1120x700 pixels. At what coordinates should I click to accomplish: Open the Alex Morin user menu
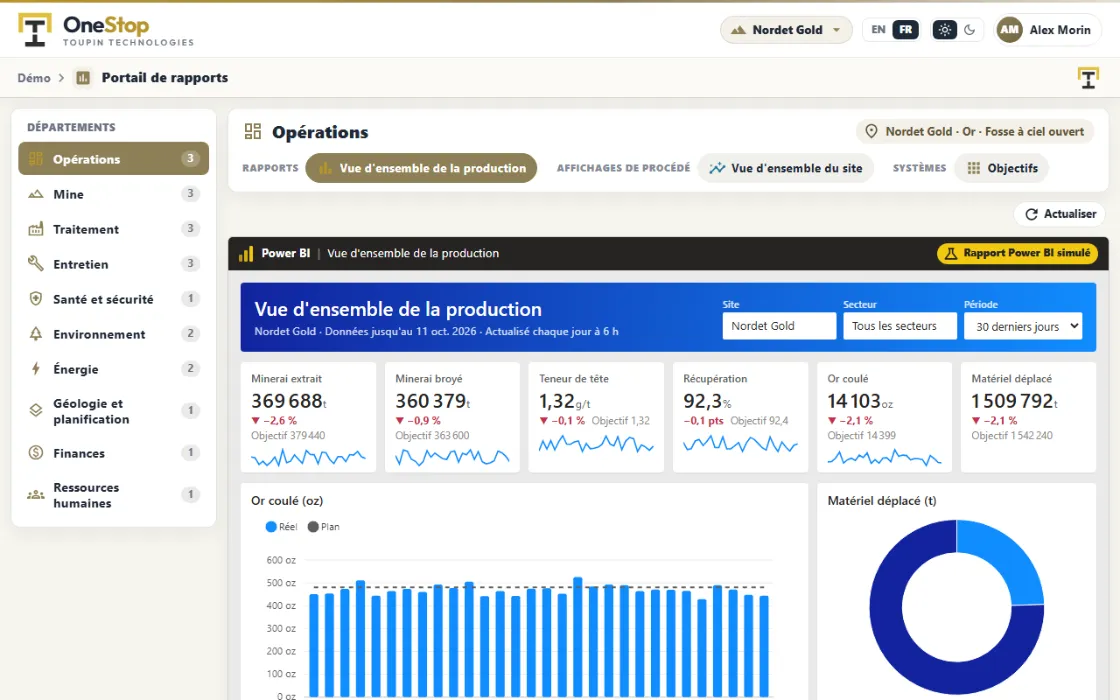(x=1048, y=30)
